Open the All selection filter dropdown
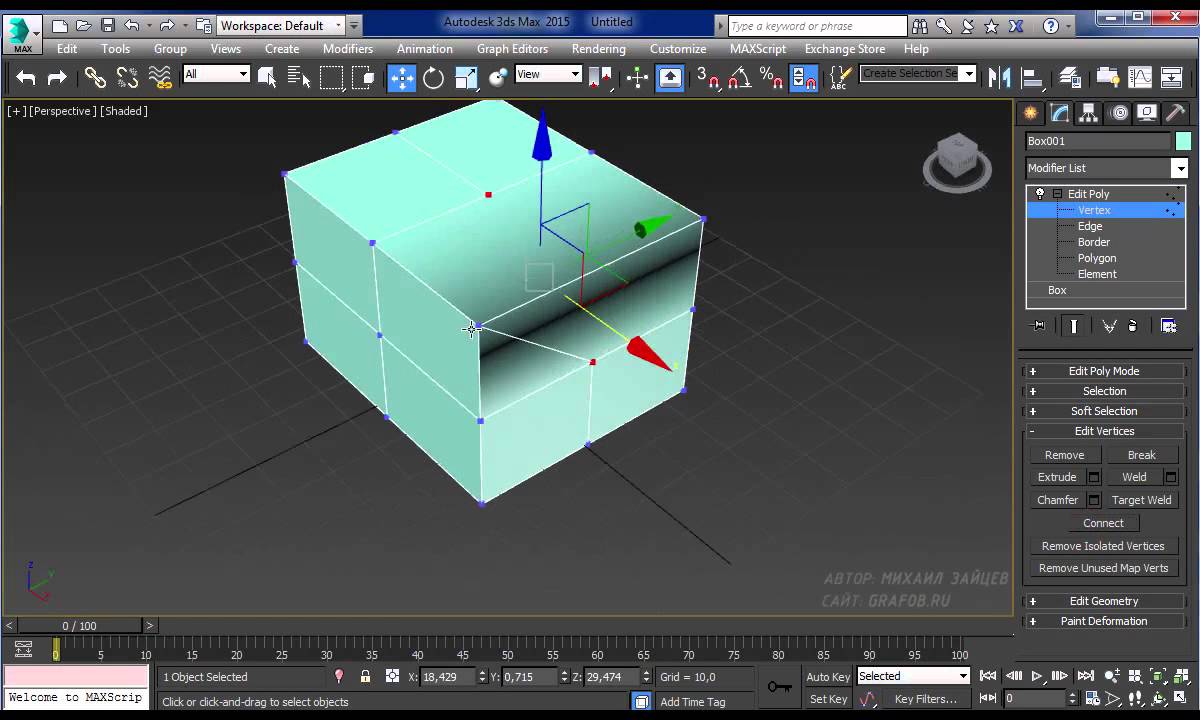Image resolution: width=1200 pixels, height=720 pixels. pos(216,74)
